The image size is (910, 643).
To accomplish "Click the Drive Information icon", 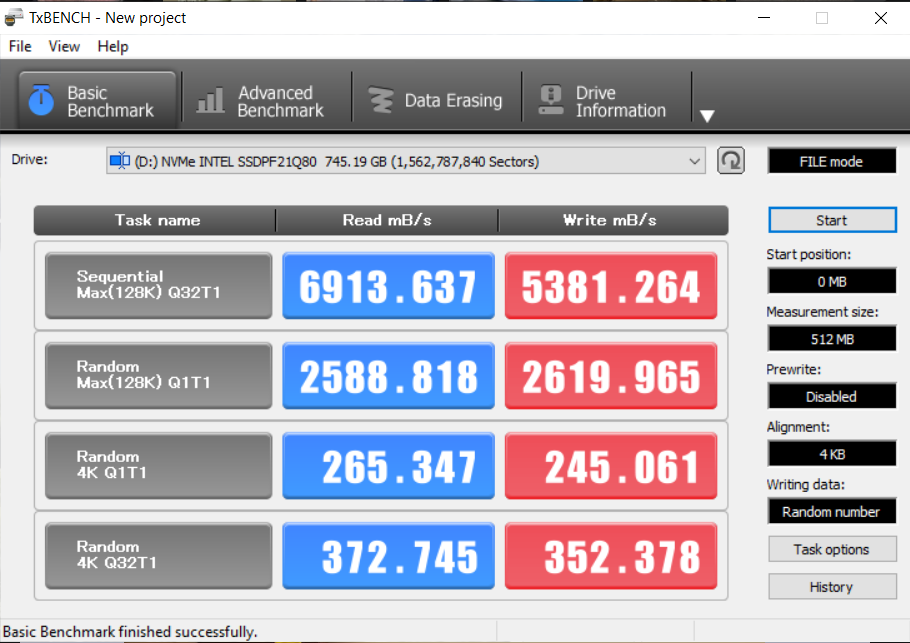I will (551, 101).
